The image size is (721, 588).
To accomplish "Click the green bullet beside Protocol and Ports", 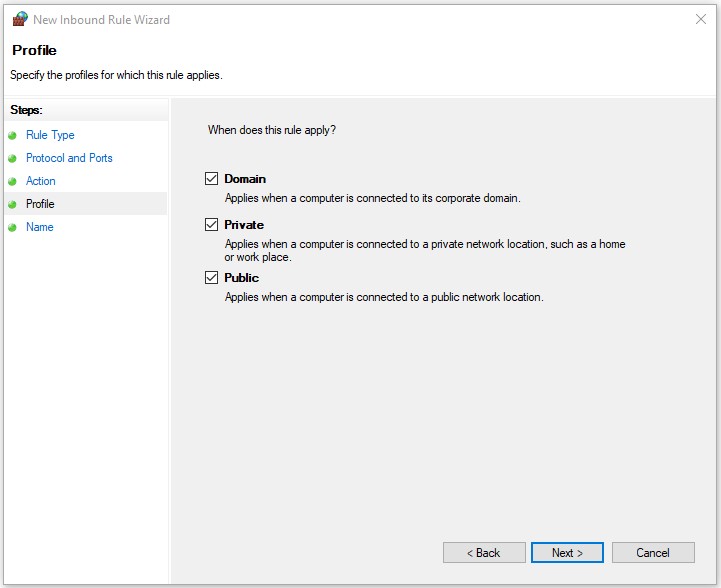I will pos(12,158).
